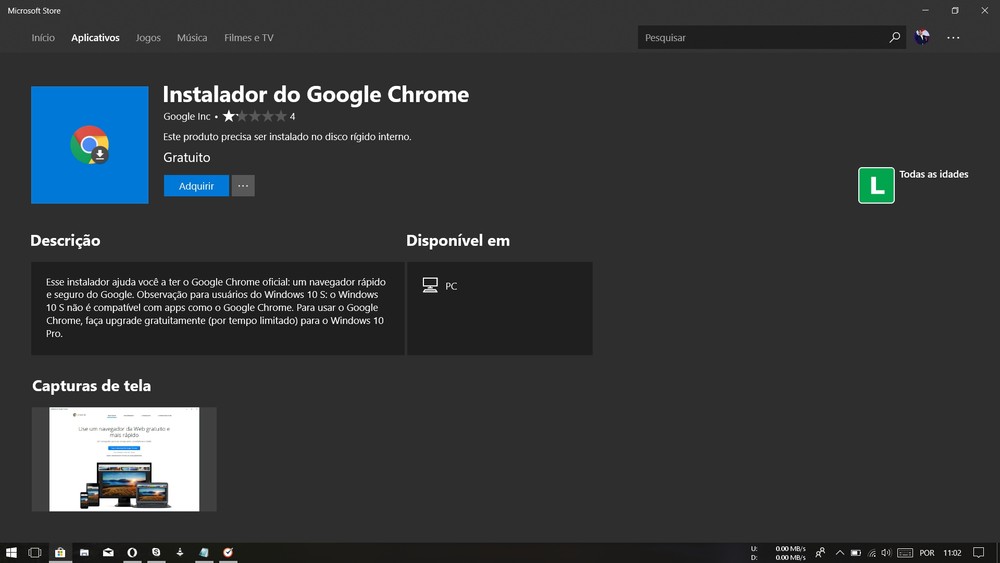Open the more options button beside Adquirir
Image resolution: width=1000 pixels, height=563 pixels.
coord(243,186)
